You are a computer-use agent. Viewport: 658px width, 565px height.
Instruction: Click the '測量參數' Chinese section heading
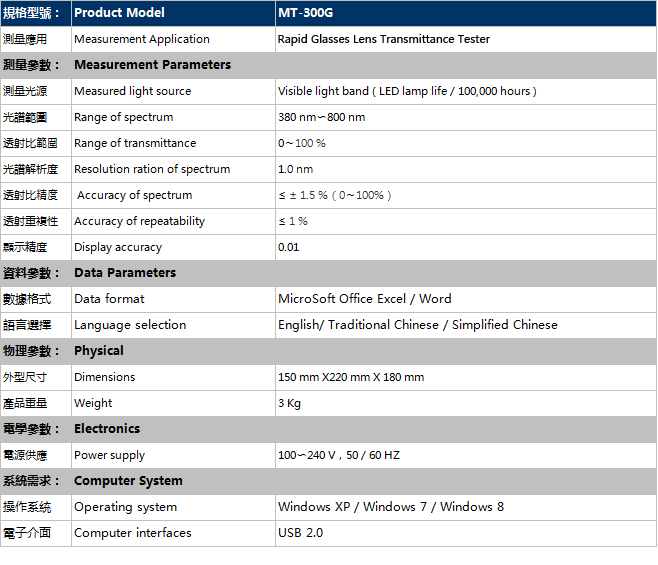31,65
